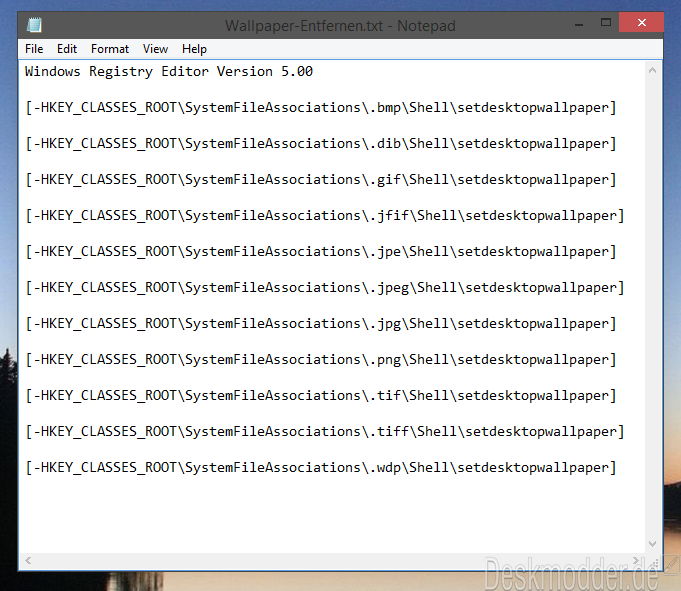681x591 pixels.
Task: Click the vertical scrollbar up arrow
Action: [x=652, y=70]
